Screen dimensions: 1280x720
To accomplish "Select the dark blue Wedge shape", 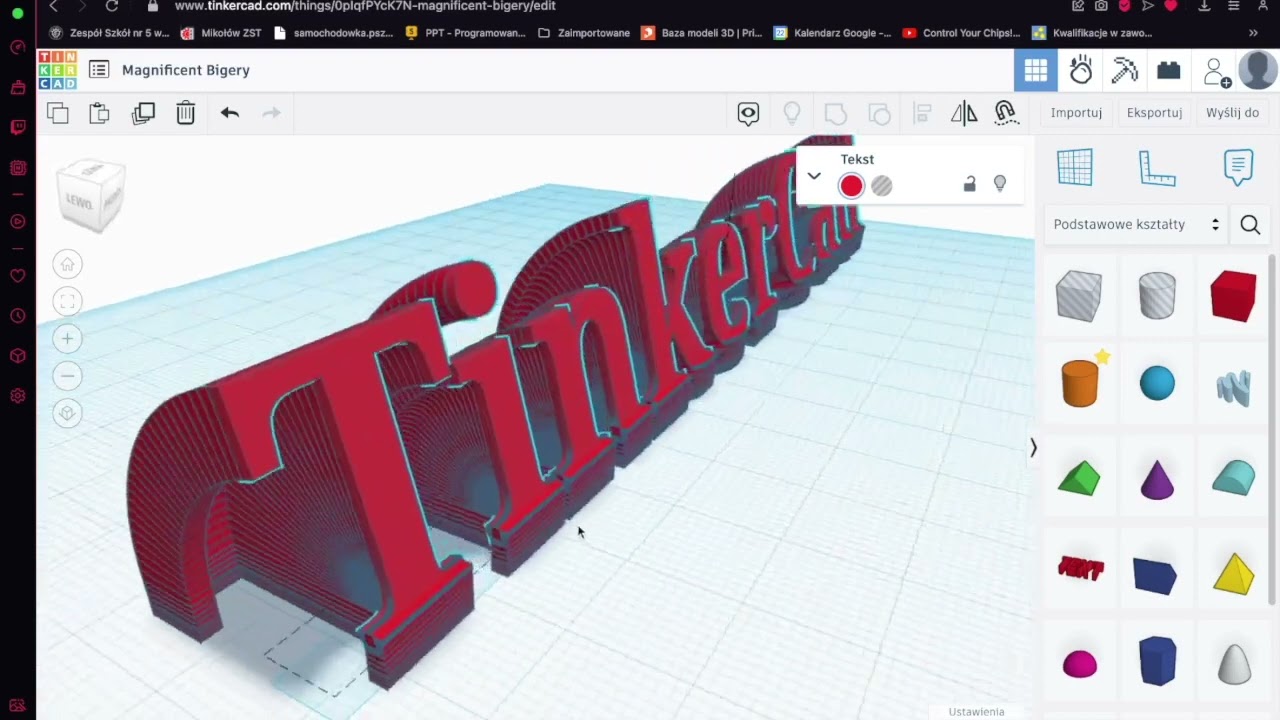I will click(1155, 575).
